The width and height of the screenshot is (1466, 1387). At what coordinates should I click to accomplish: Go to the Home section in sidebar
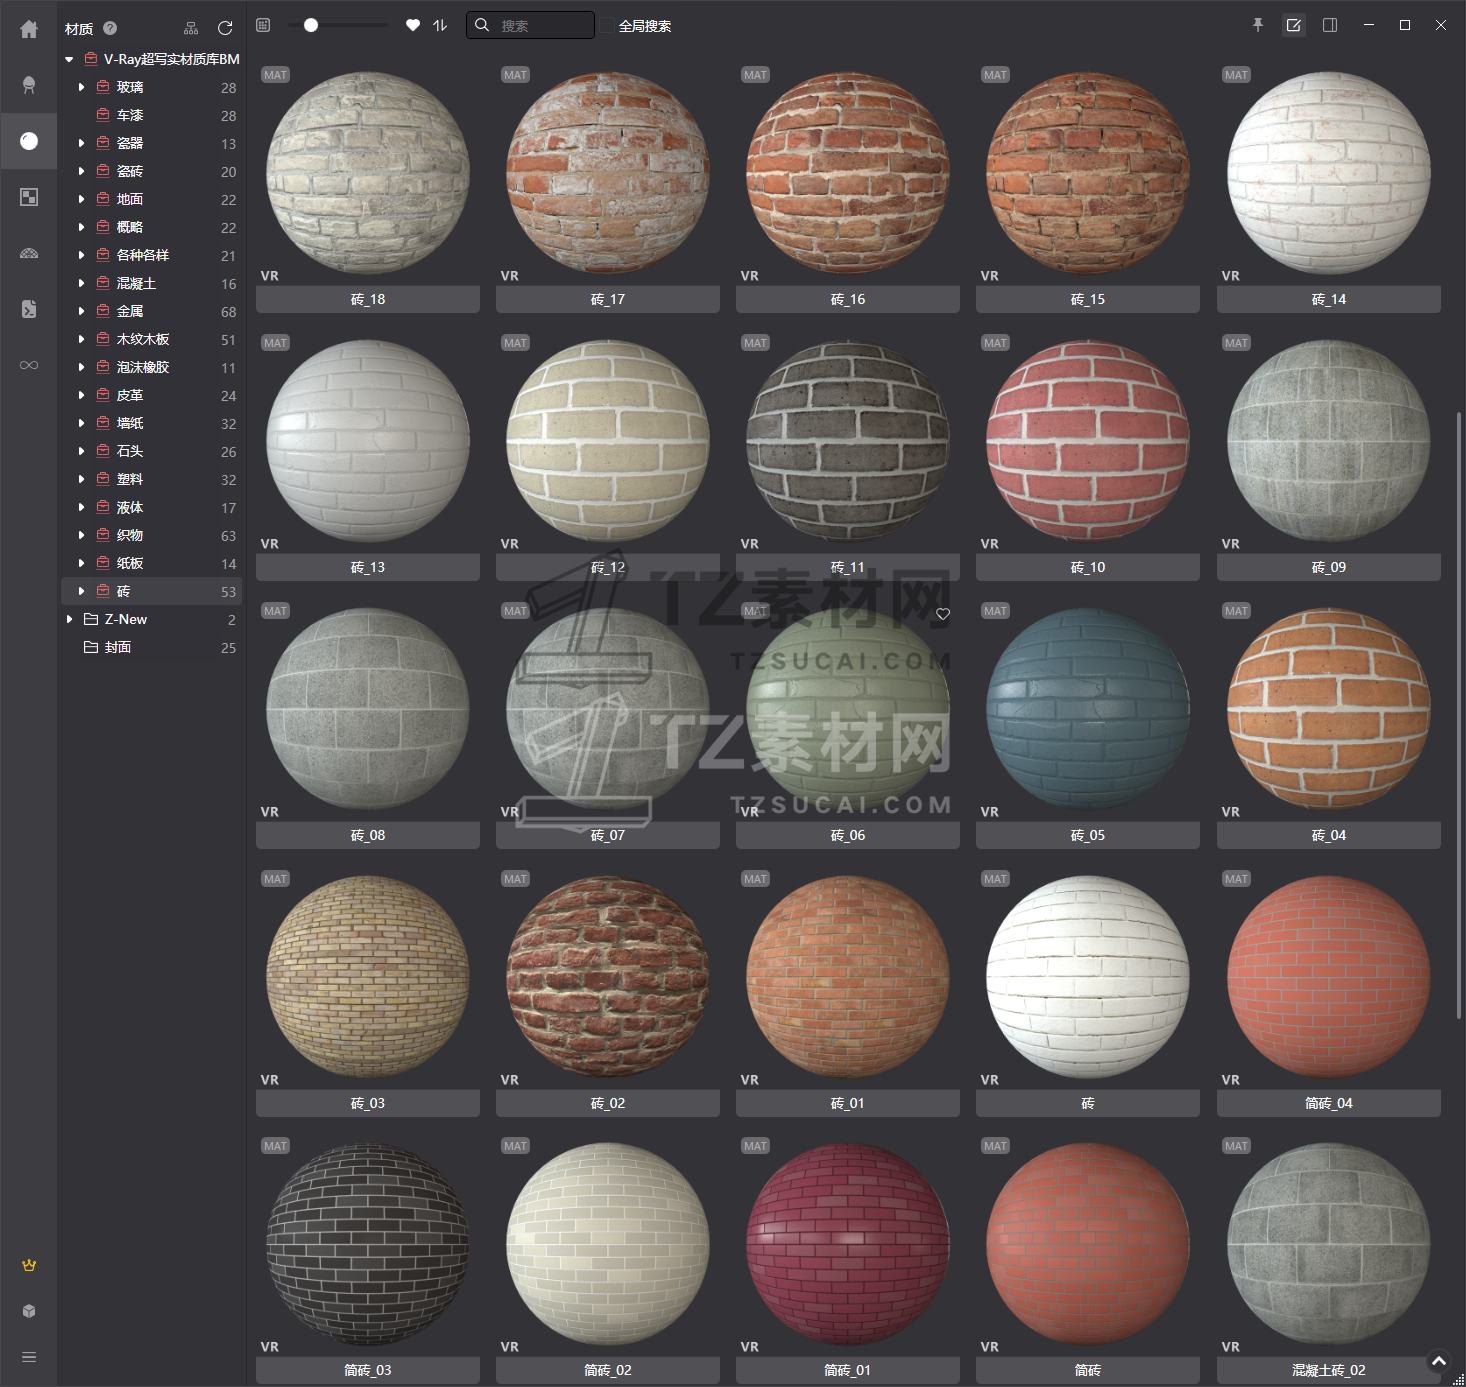pos(29,29)
